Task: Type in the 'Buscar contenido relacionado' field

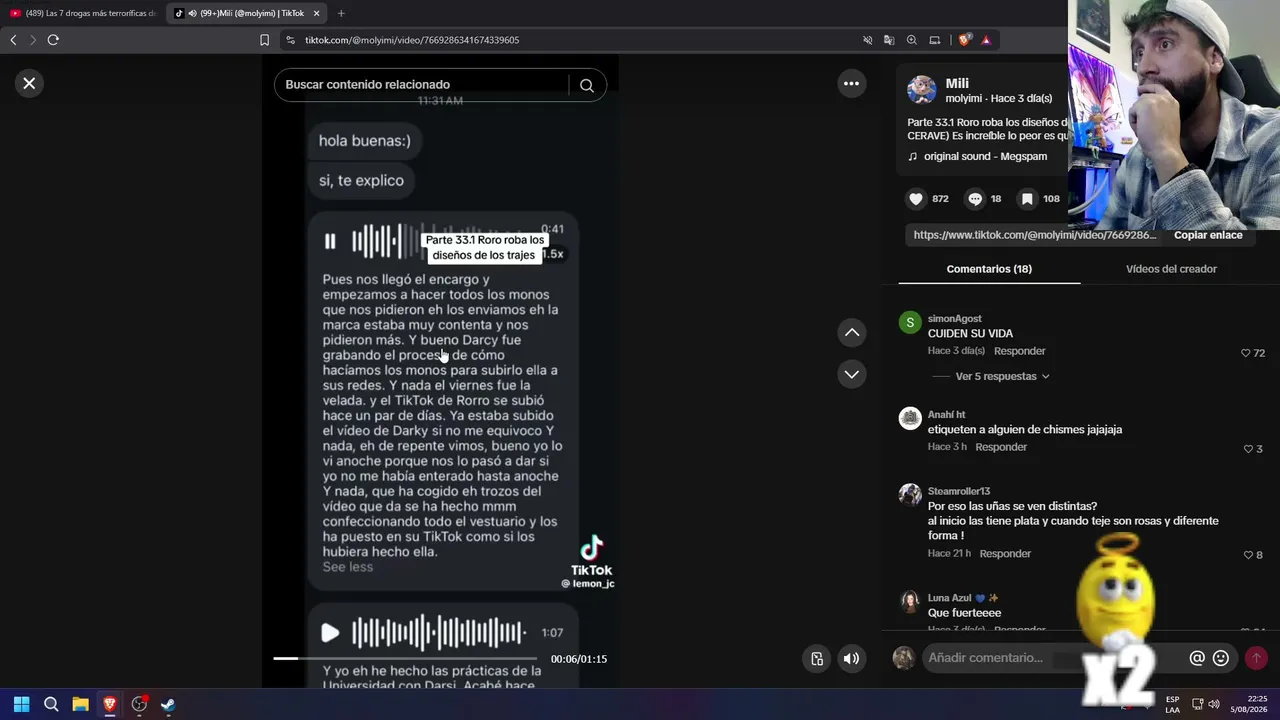Action: pos(424,85)
